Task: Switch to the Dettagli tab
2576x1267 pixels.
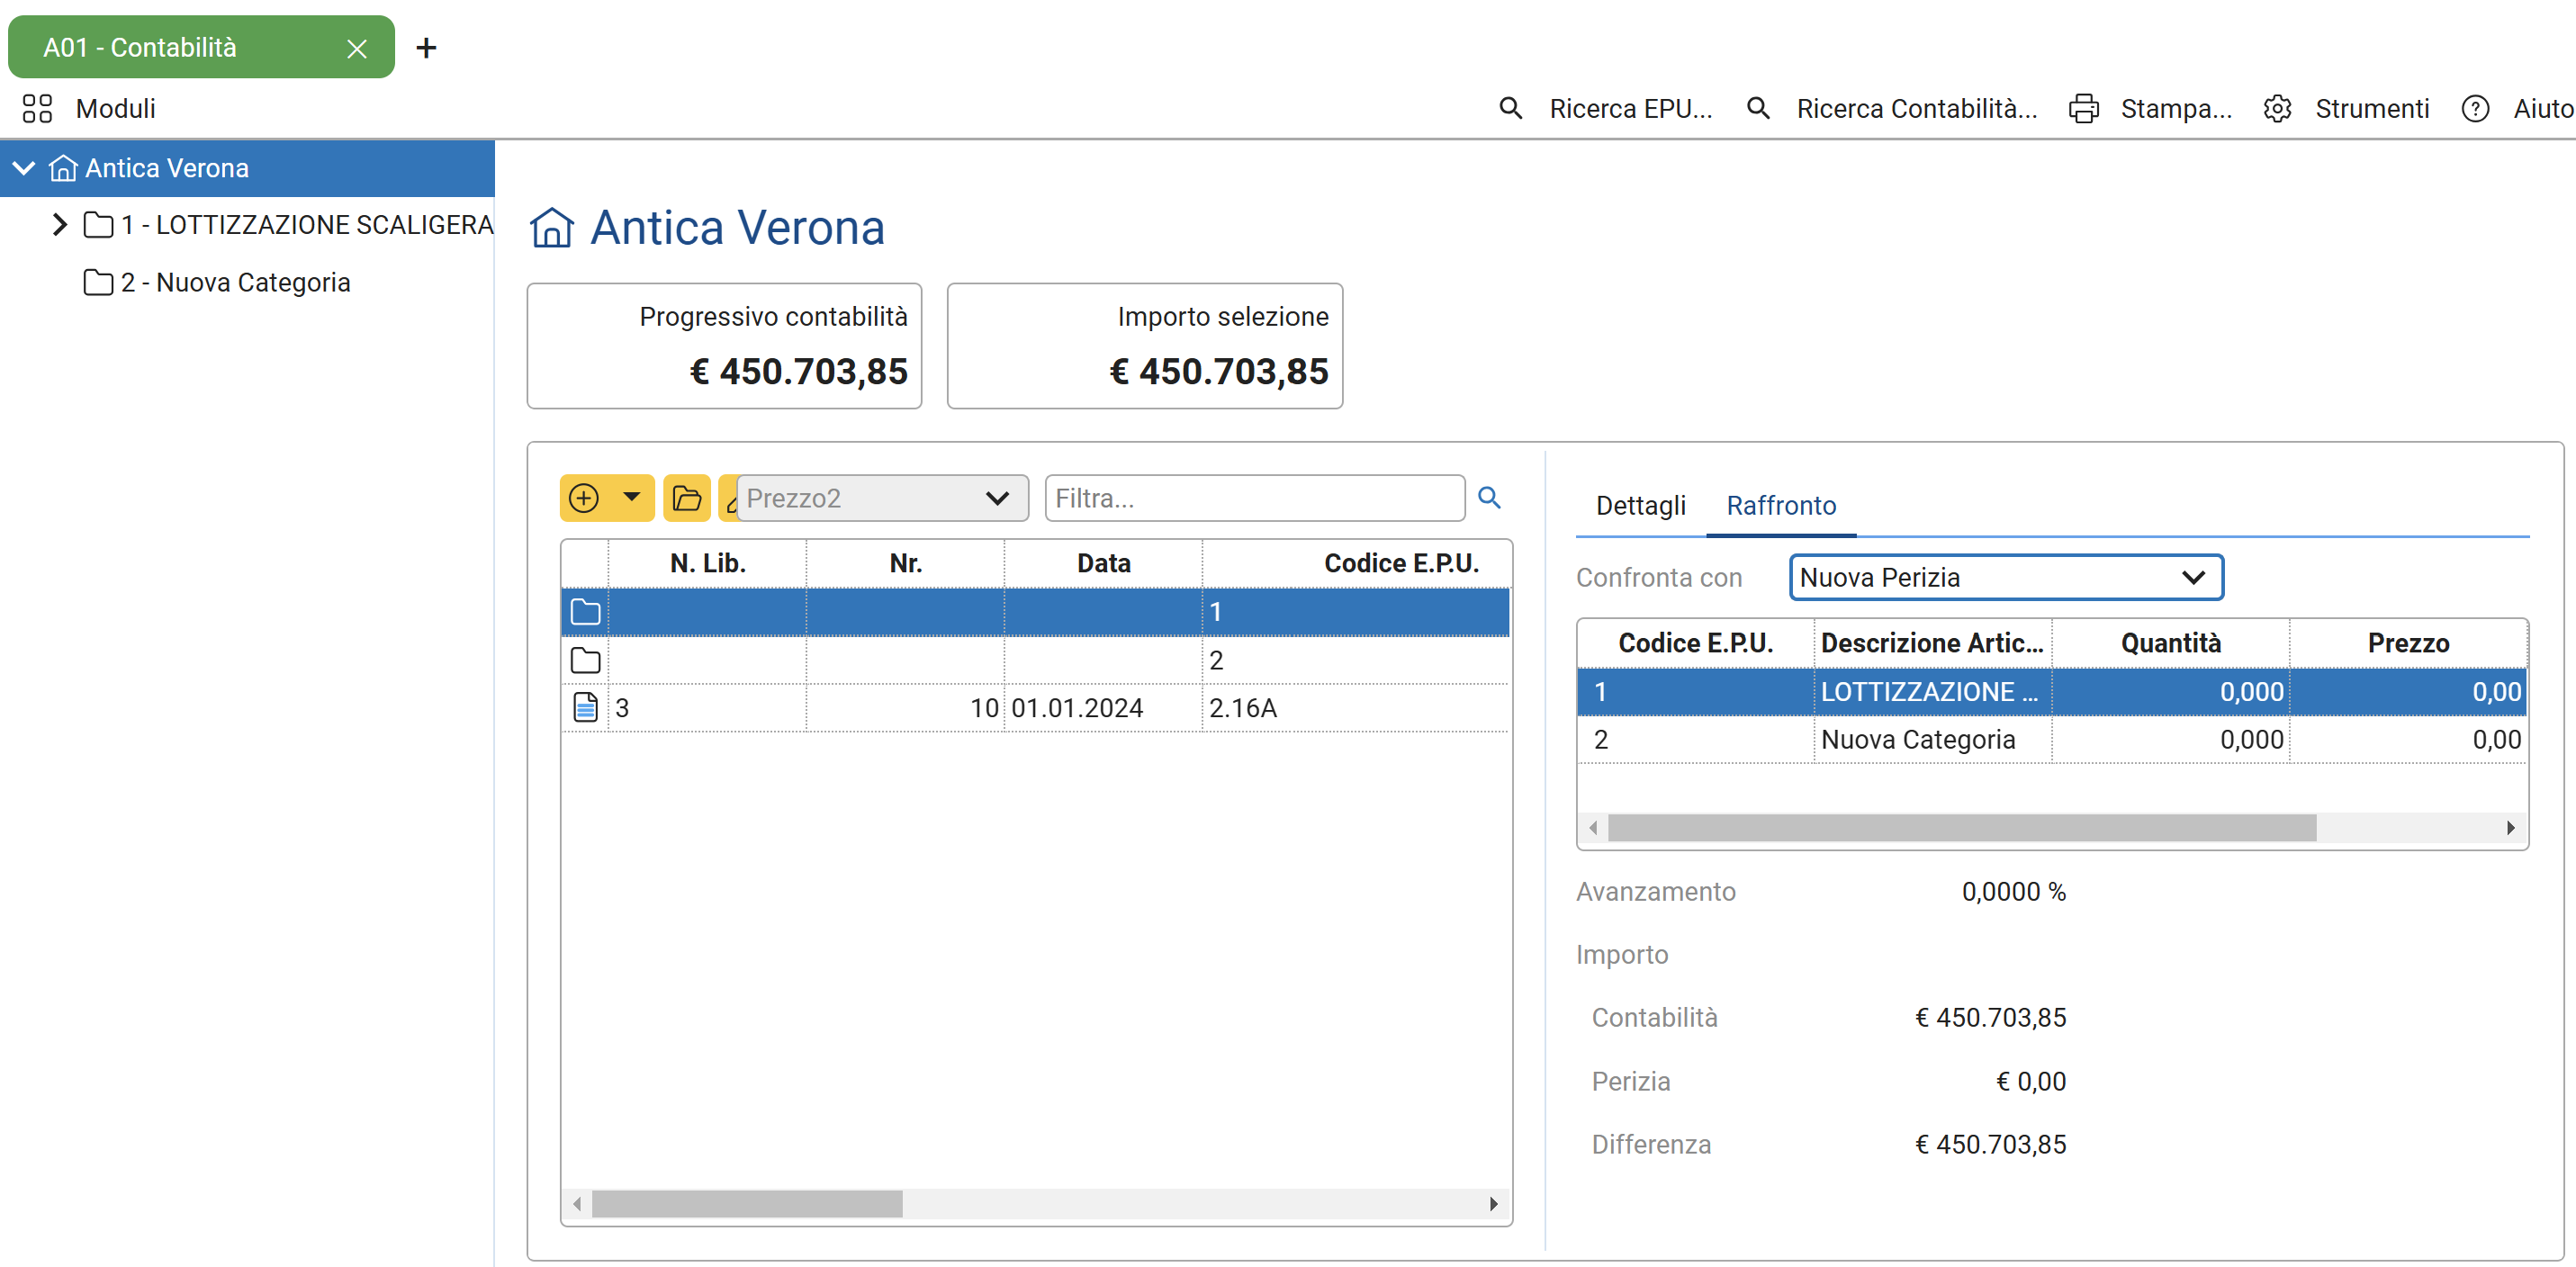Action: coord(1640,506)
